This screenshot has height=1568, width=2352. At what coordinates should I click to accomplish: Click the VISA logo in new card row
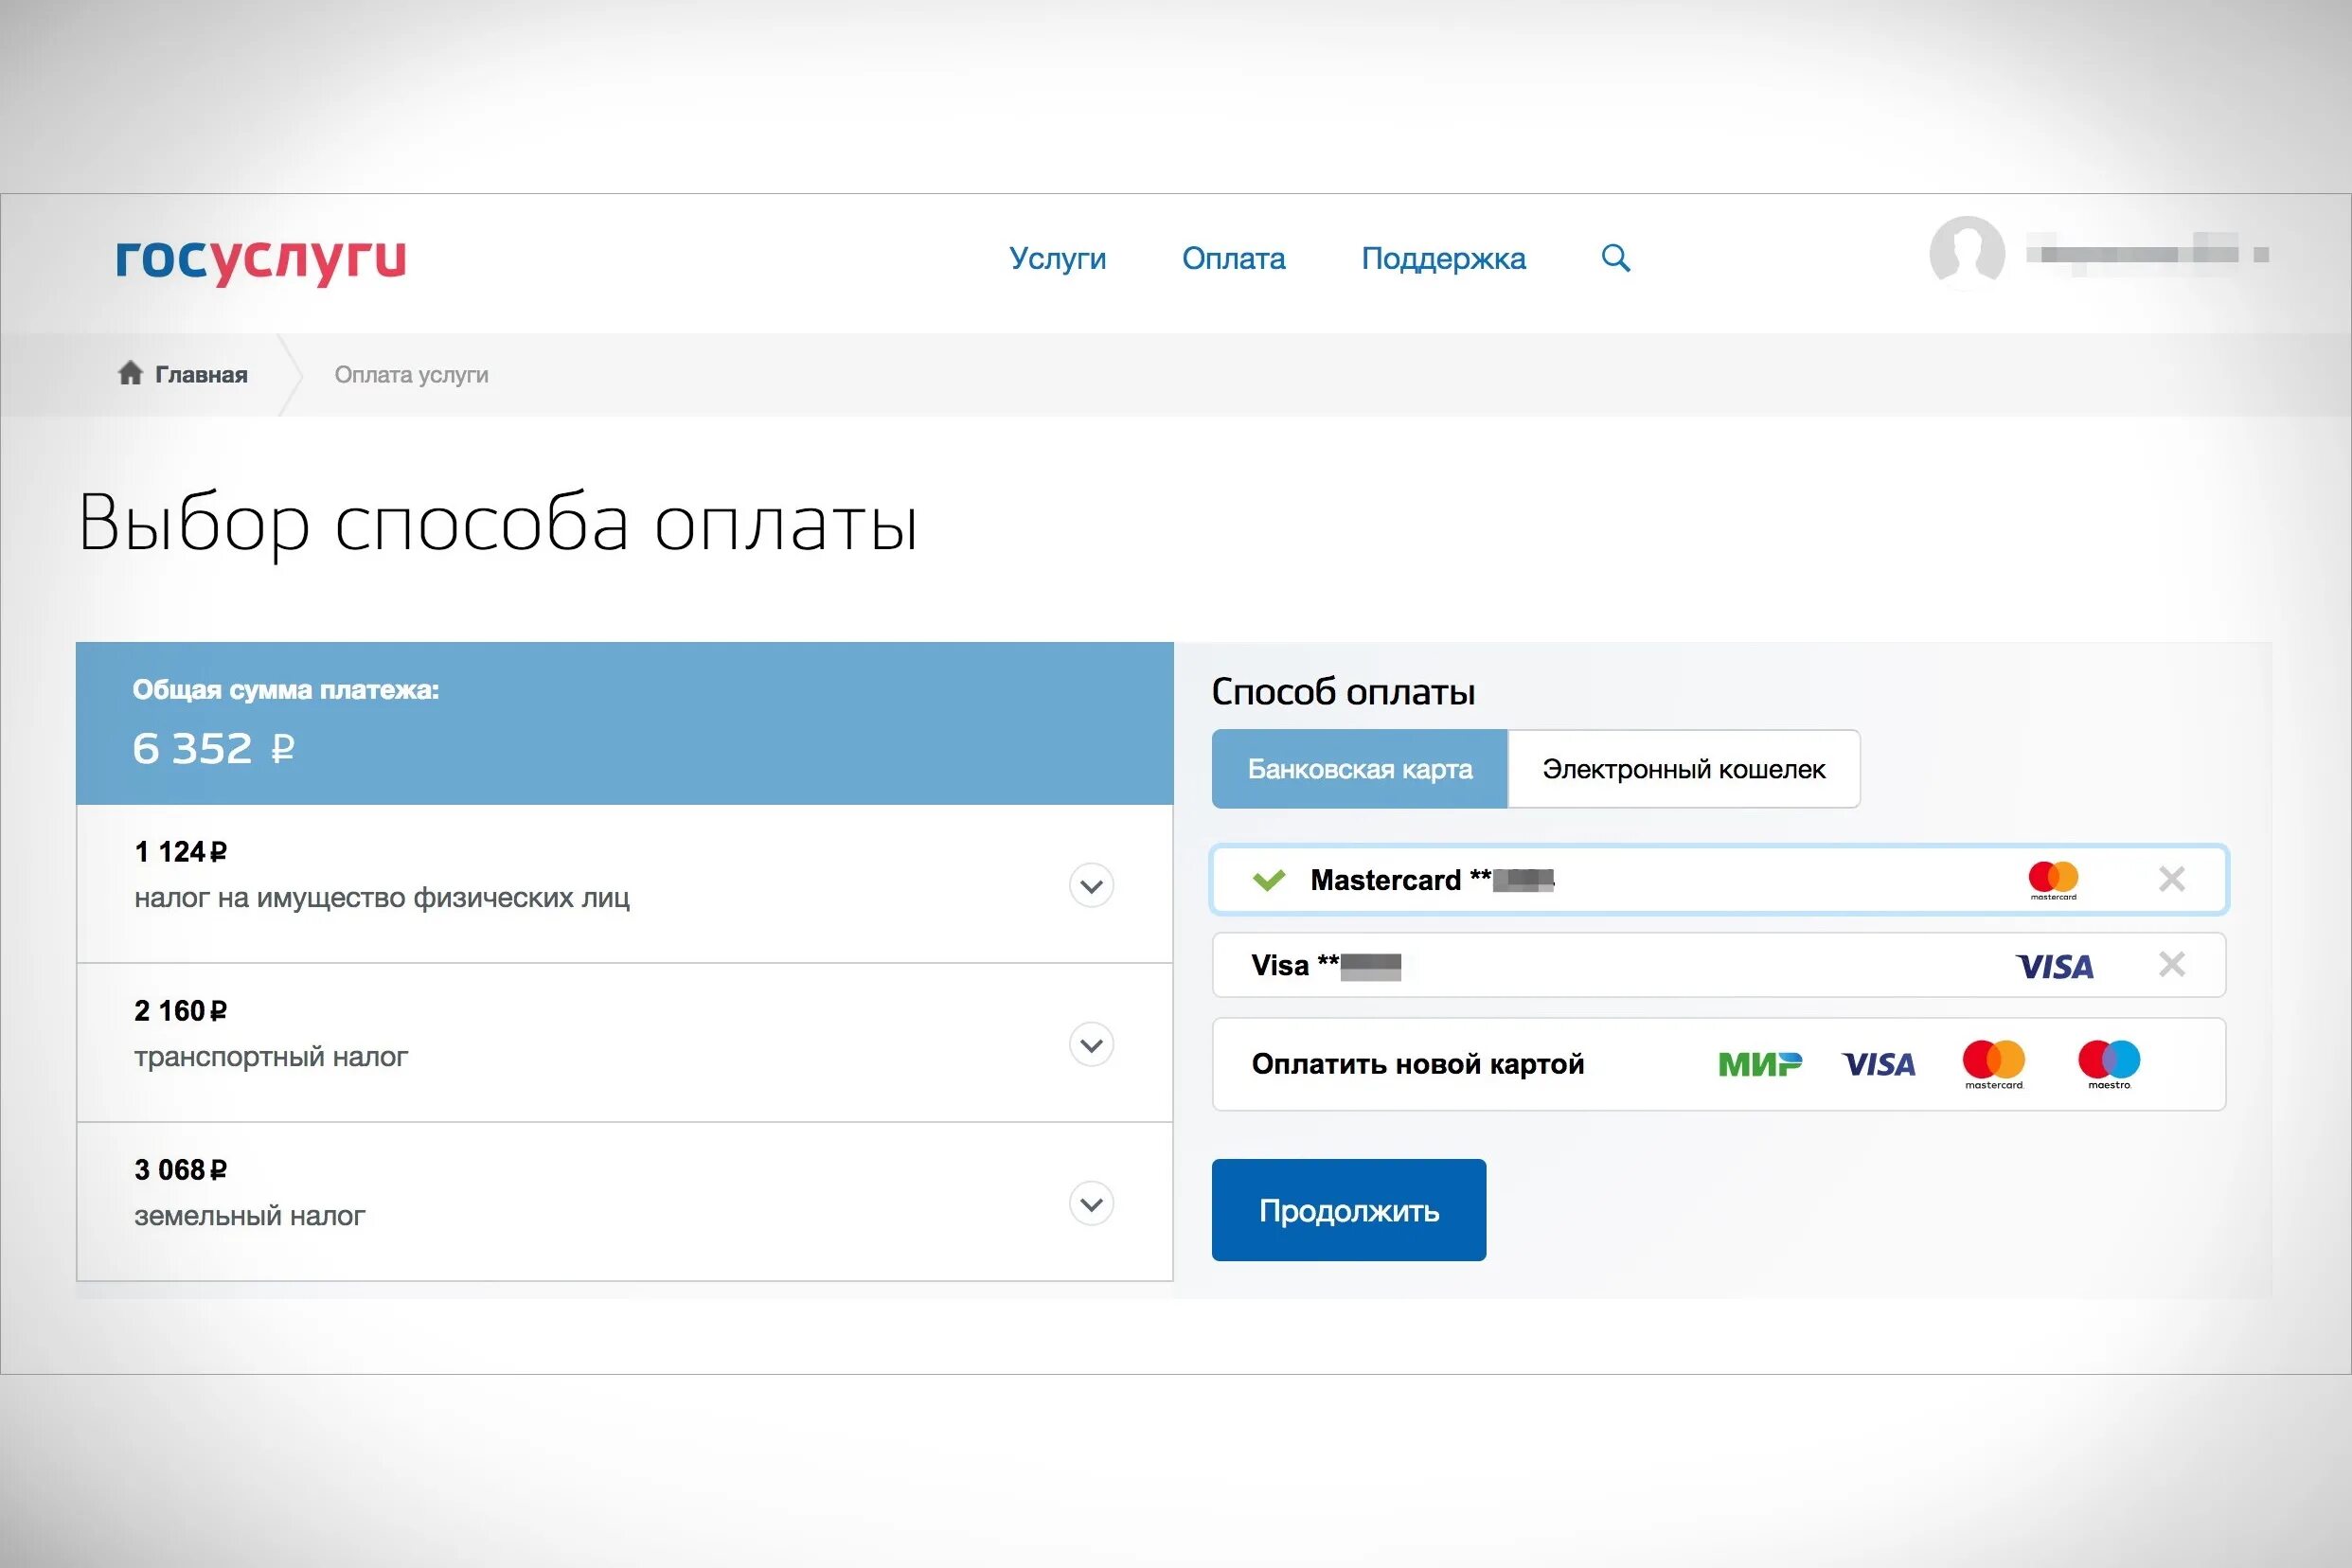pyautogui.click(x=1878, y=1064)
